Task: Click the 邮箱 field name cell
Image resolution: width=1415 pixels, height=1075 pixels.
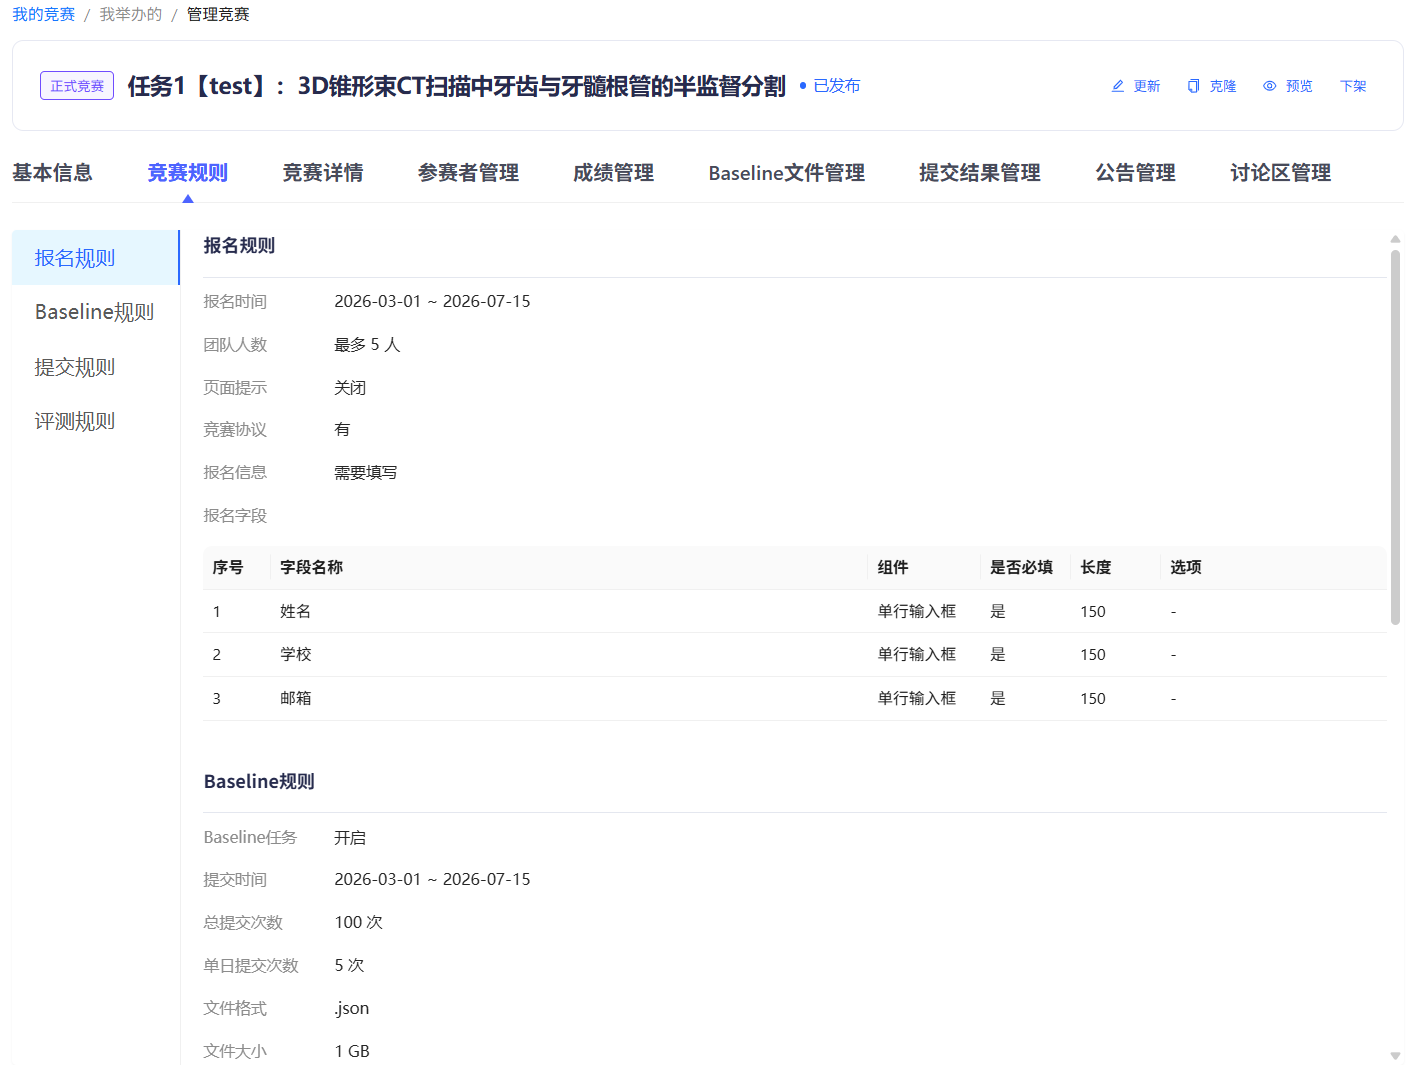Action: [x=296, y=698]
